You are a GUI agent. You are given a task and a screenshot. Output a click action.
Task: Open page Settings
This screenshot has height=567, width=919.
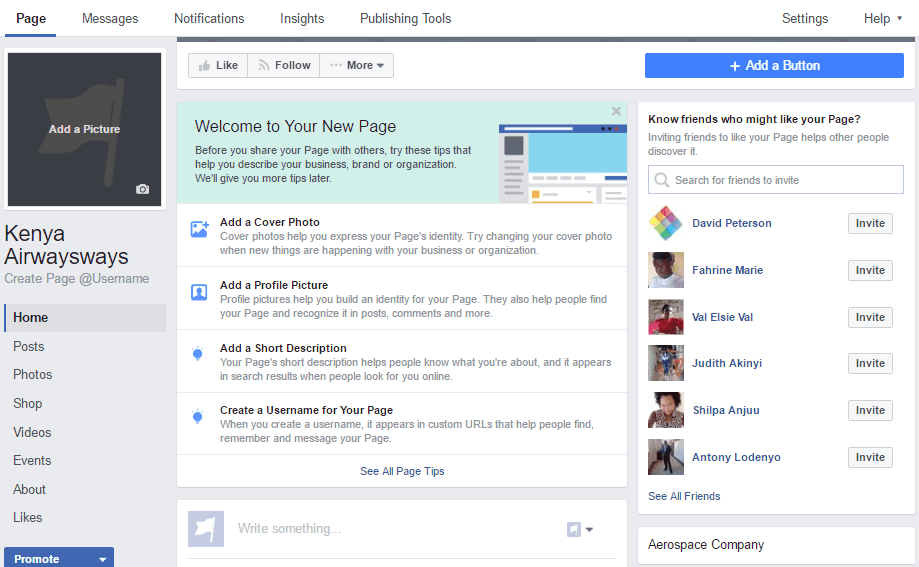[x=805, y=19]
